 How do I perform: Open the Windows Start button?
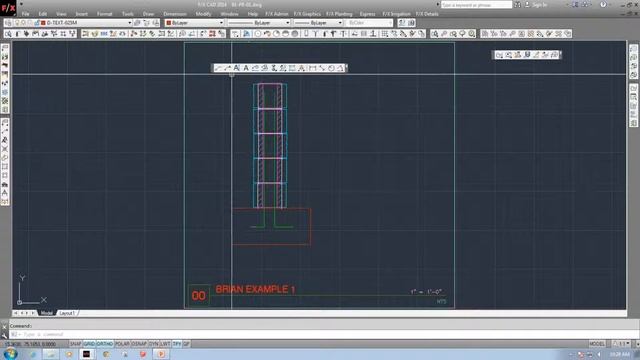(x=10, y=354)
